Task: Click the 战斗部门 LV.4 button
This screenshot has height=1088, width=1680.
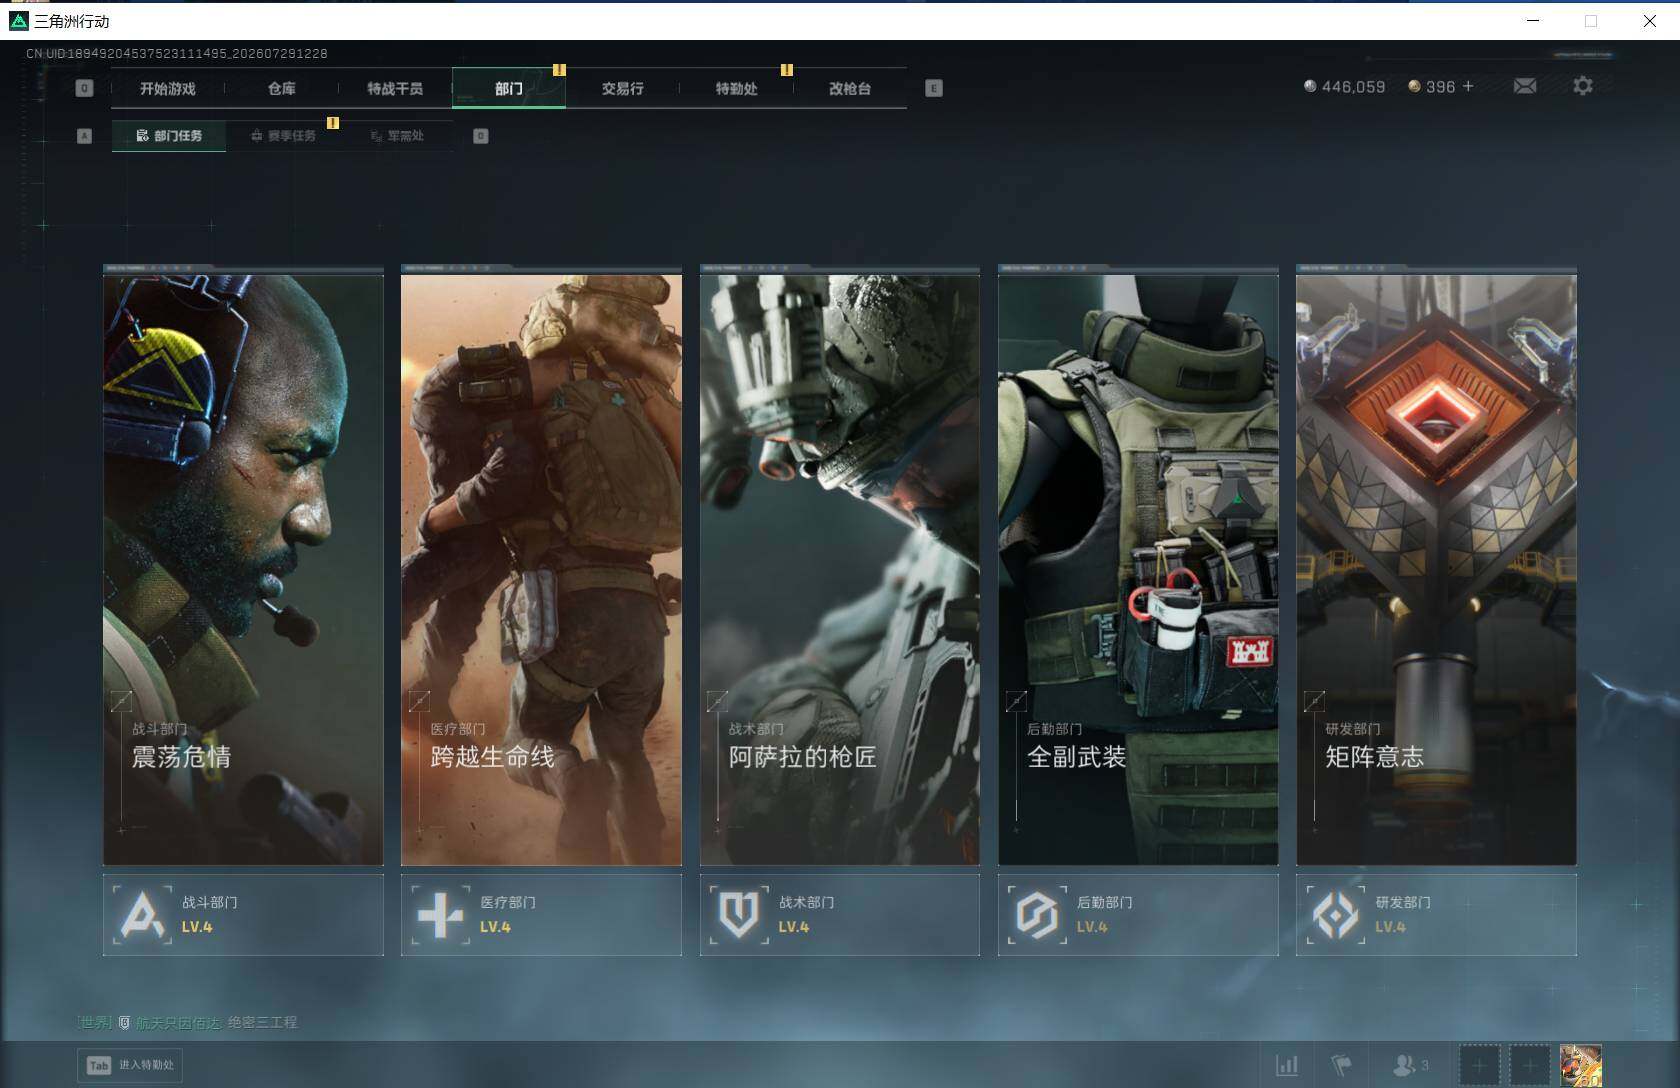Action: 243,915
